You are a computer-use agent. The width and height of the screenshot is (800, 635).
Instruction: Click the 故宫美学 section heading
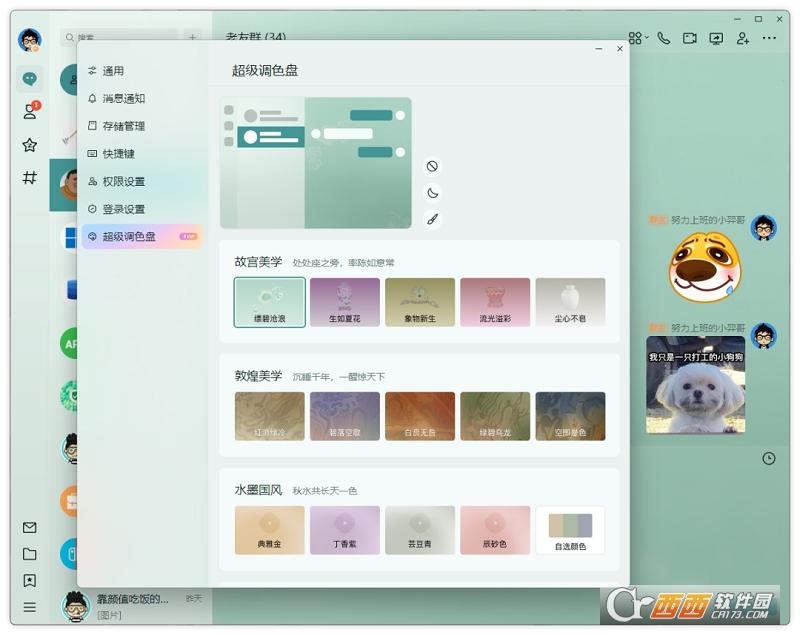pyautogui.click(x=258, y=262)
